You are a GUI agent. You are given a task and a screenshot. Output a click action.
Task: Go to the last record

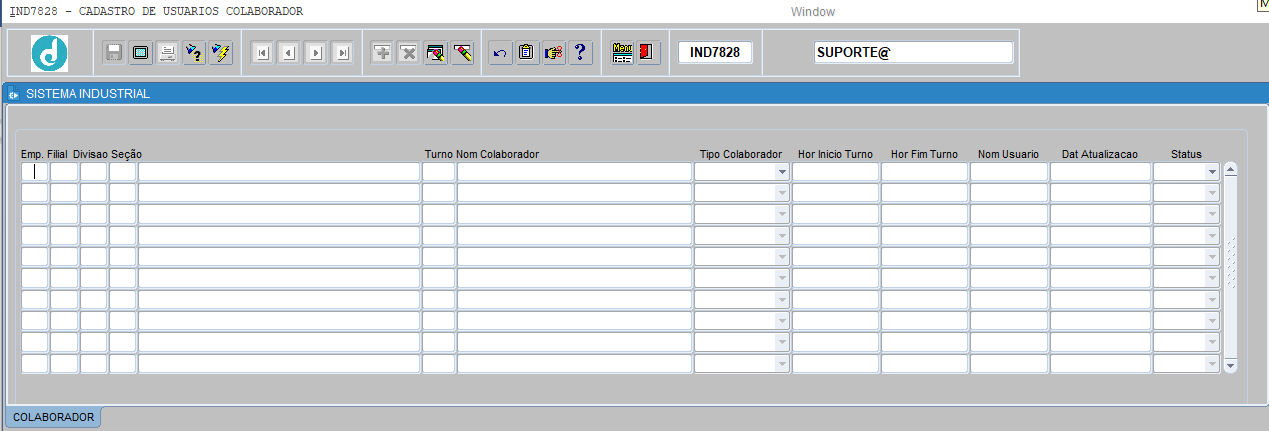[342, 53]
